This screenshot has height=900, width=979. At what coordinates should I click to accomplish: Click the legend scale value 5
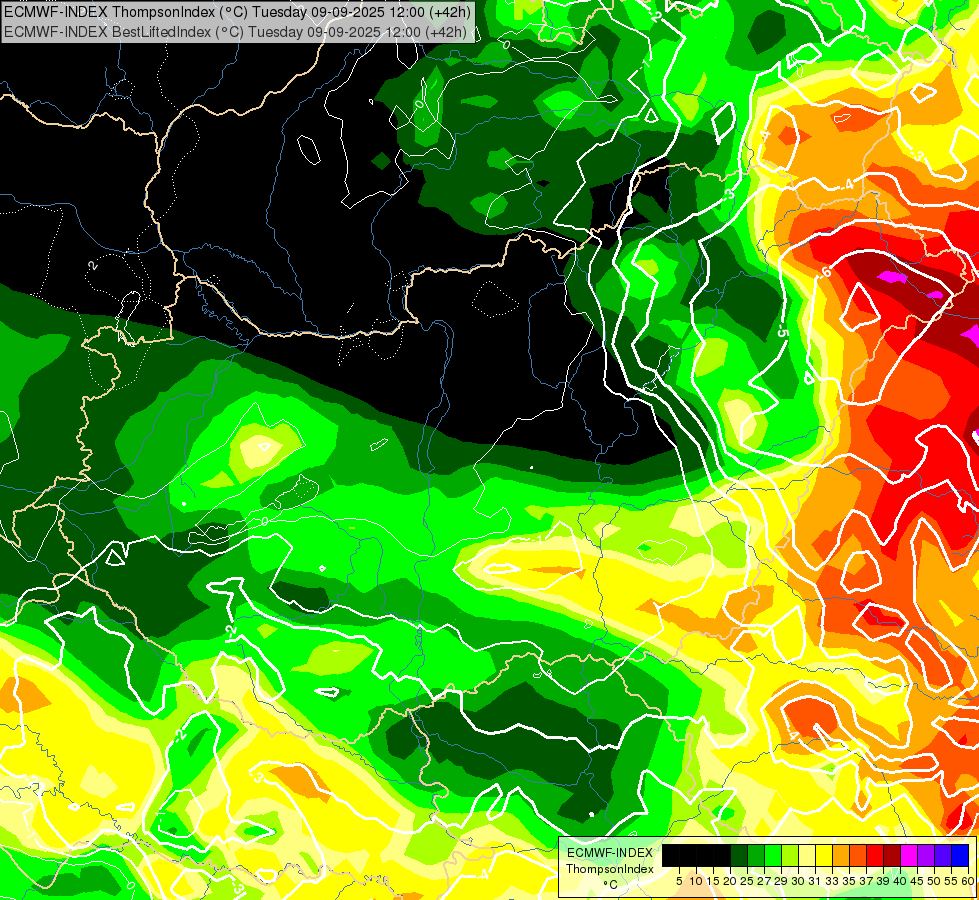click(x=679, y=881)
